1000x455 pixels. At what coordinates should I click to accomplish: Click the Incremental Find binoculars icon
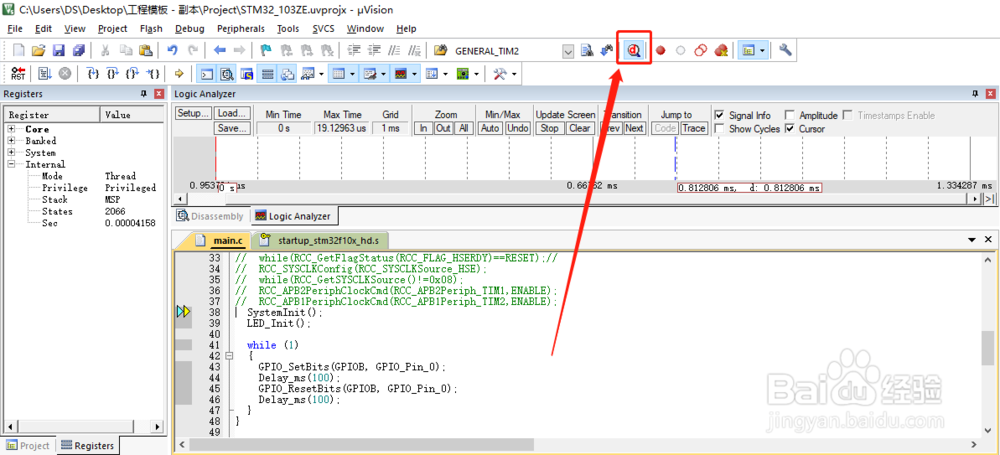click(608, 50)
